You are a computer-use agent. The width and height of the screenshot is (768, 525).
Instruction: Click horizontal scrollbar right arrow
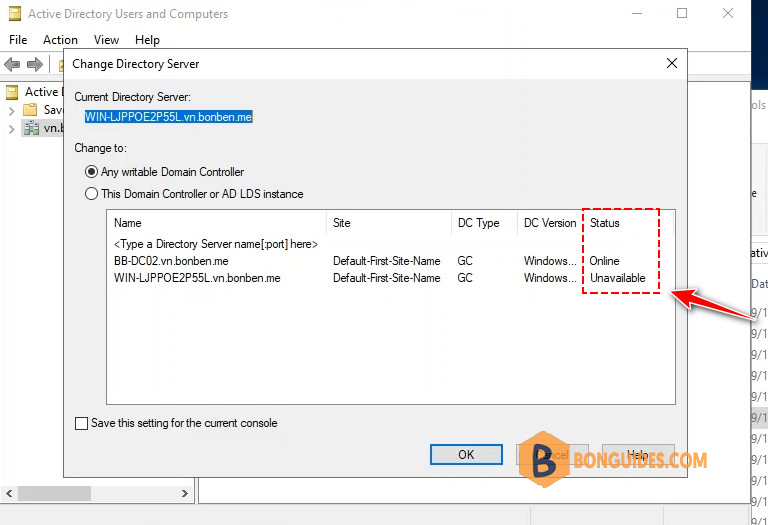(185, 493)
